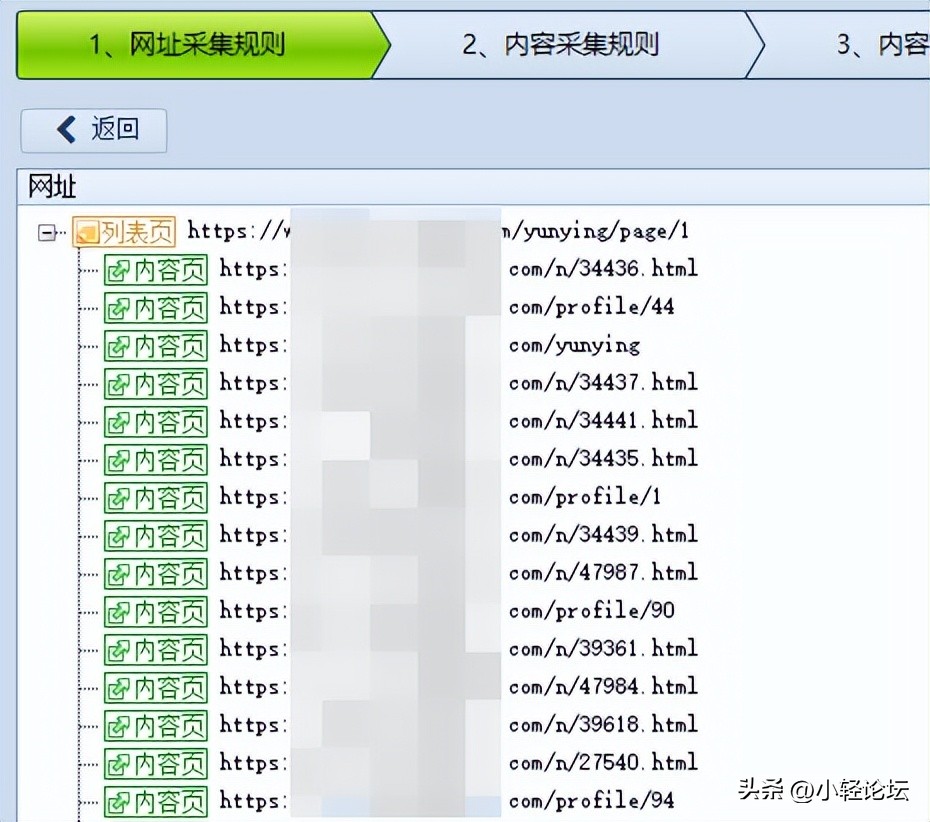Select URL text com/n/34437.html

pos(603,383)
